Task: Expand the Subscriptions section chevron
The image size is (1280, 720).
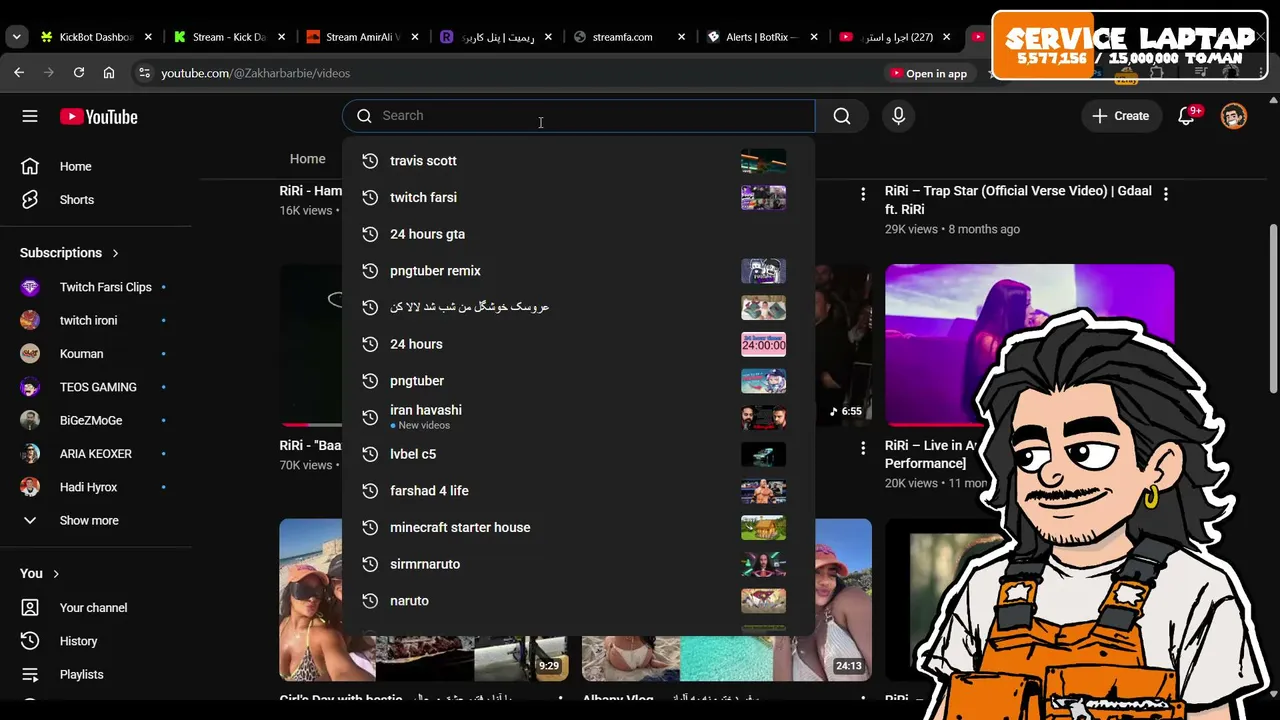Action: [x=115, y=253]
